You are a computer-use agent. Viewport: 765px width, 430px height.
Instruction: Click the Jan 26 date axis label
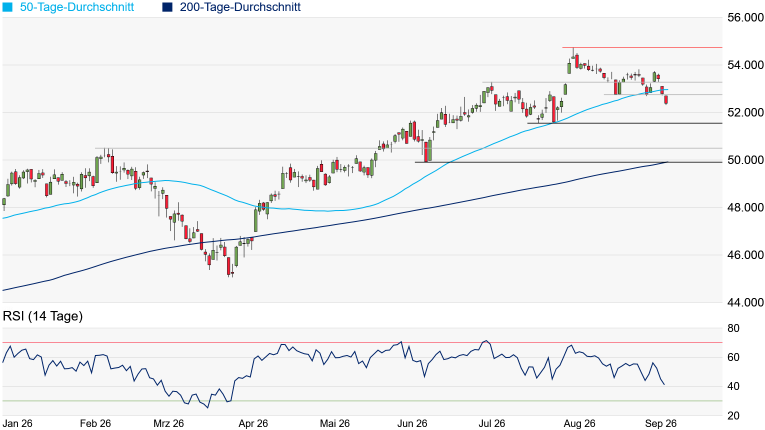[18, 423]
